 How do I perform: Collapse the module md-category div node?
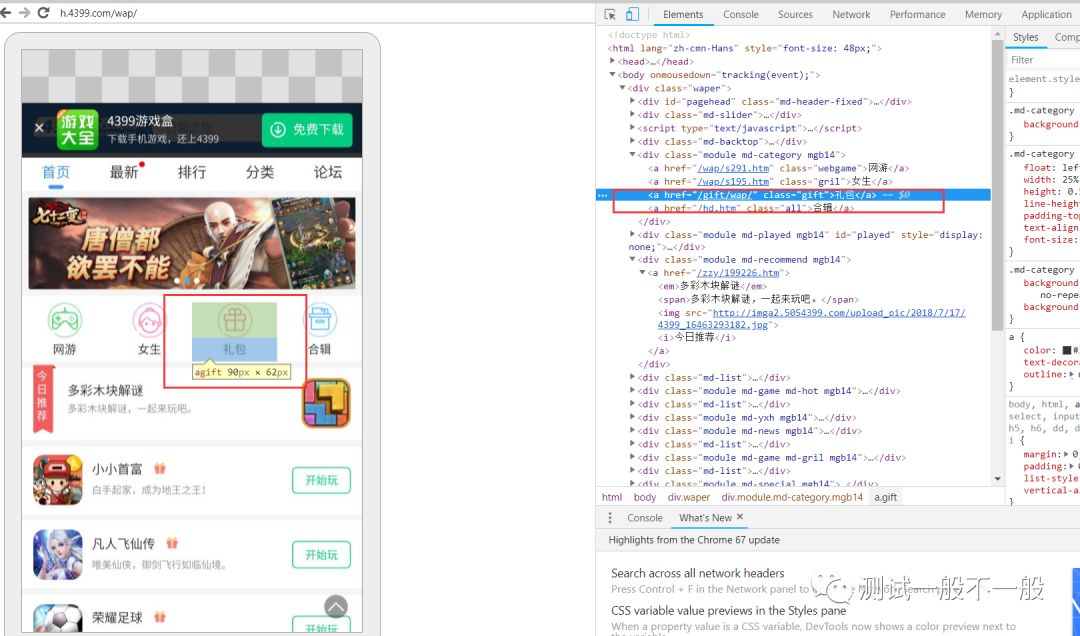click(632, 154)
